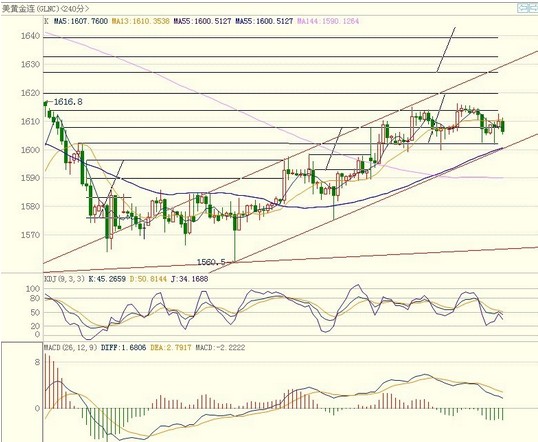
Task: Click the 1600 price axis label
Action: pyautogui.click(x=30, y=150)
